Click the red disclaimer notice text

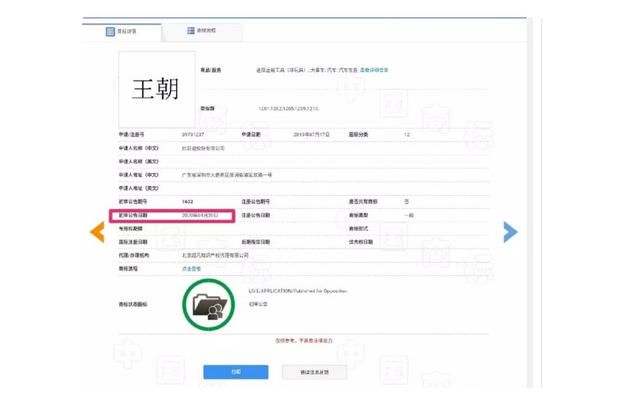(304, 340)
